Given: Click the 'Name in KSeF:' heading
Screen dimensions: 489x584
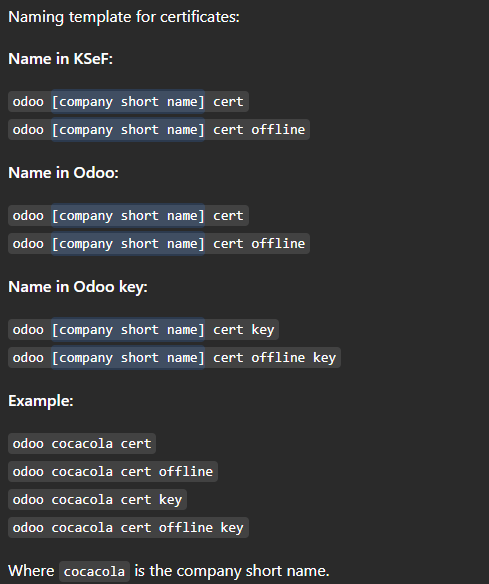Looking at the screenshot, I should tap(60, 59).
